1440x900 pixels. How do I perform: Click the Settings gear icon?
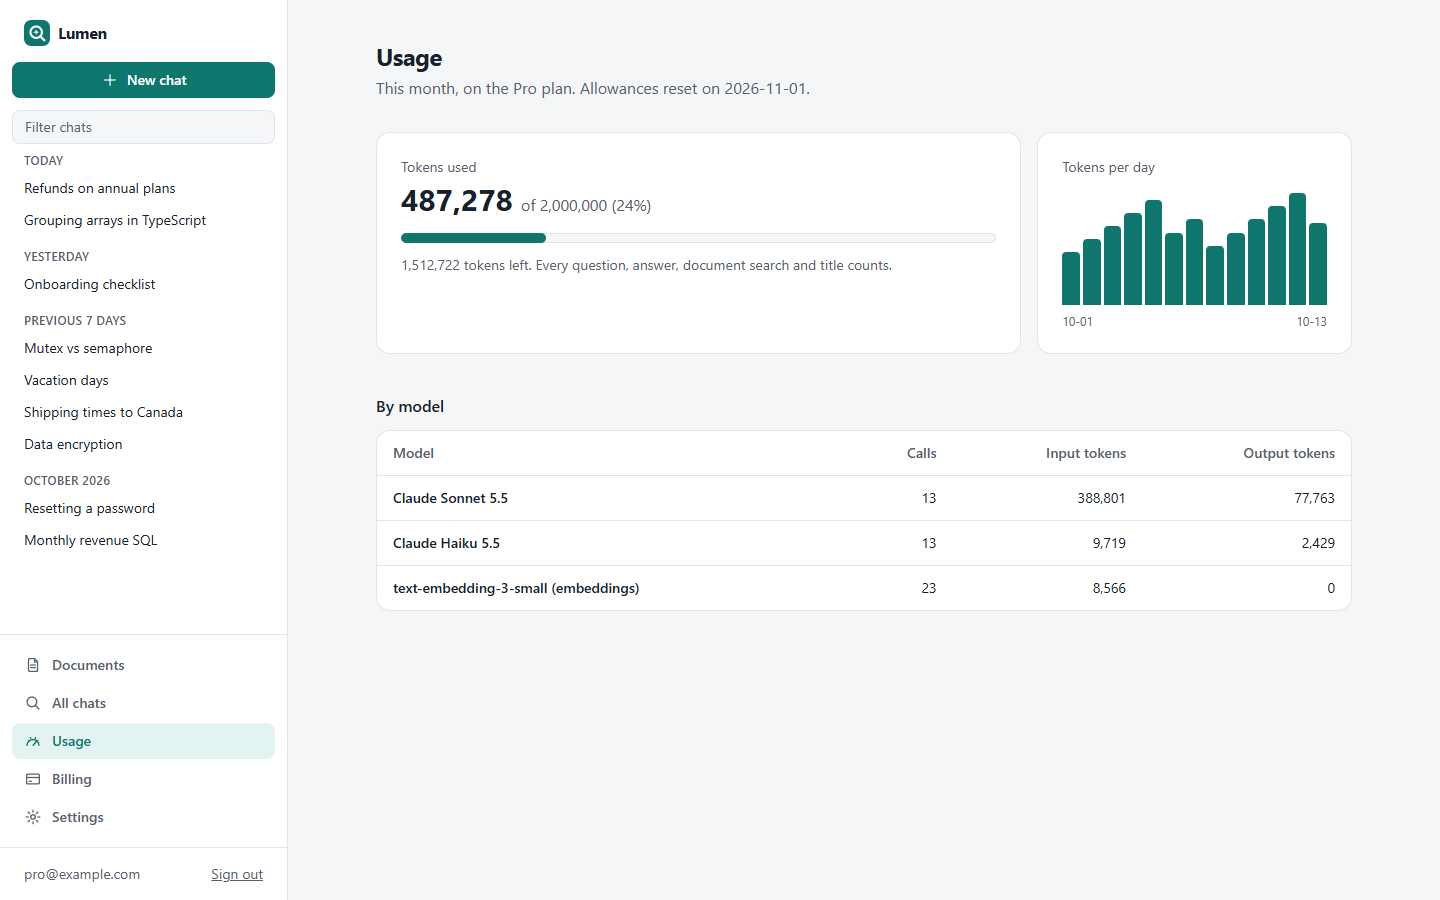point(33,817)
